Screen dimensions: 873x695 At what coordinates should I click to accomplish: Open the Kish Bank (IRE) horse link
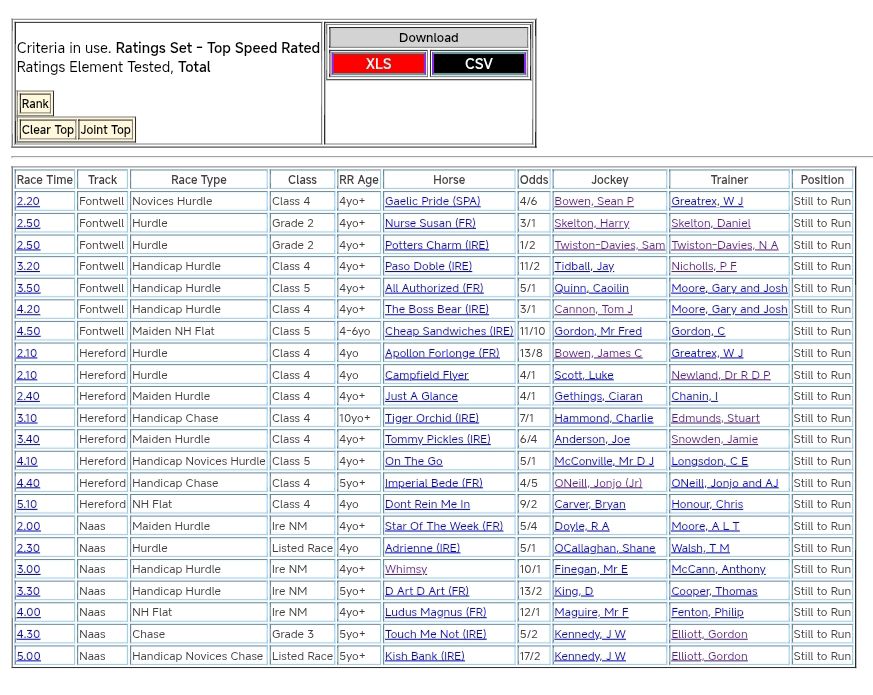(424, 656)
